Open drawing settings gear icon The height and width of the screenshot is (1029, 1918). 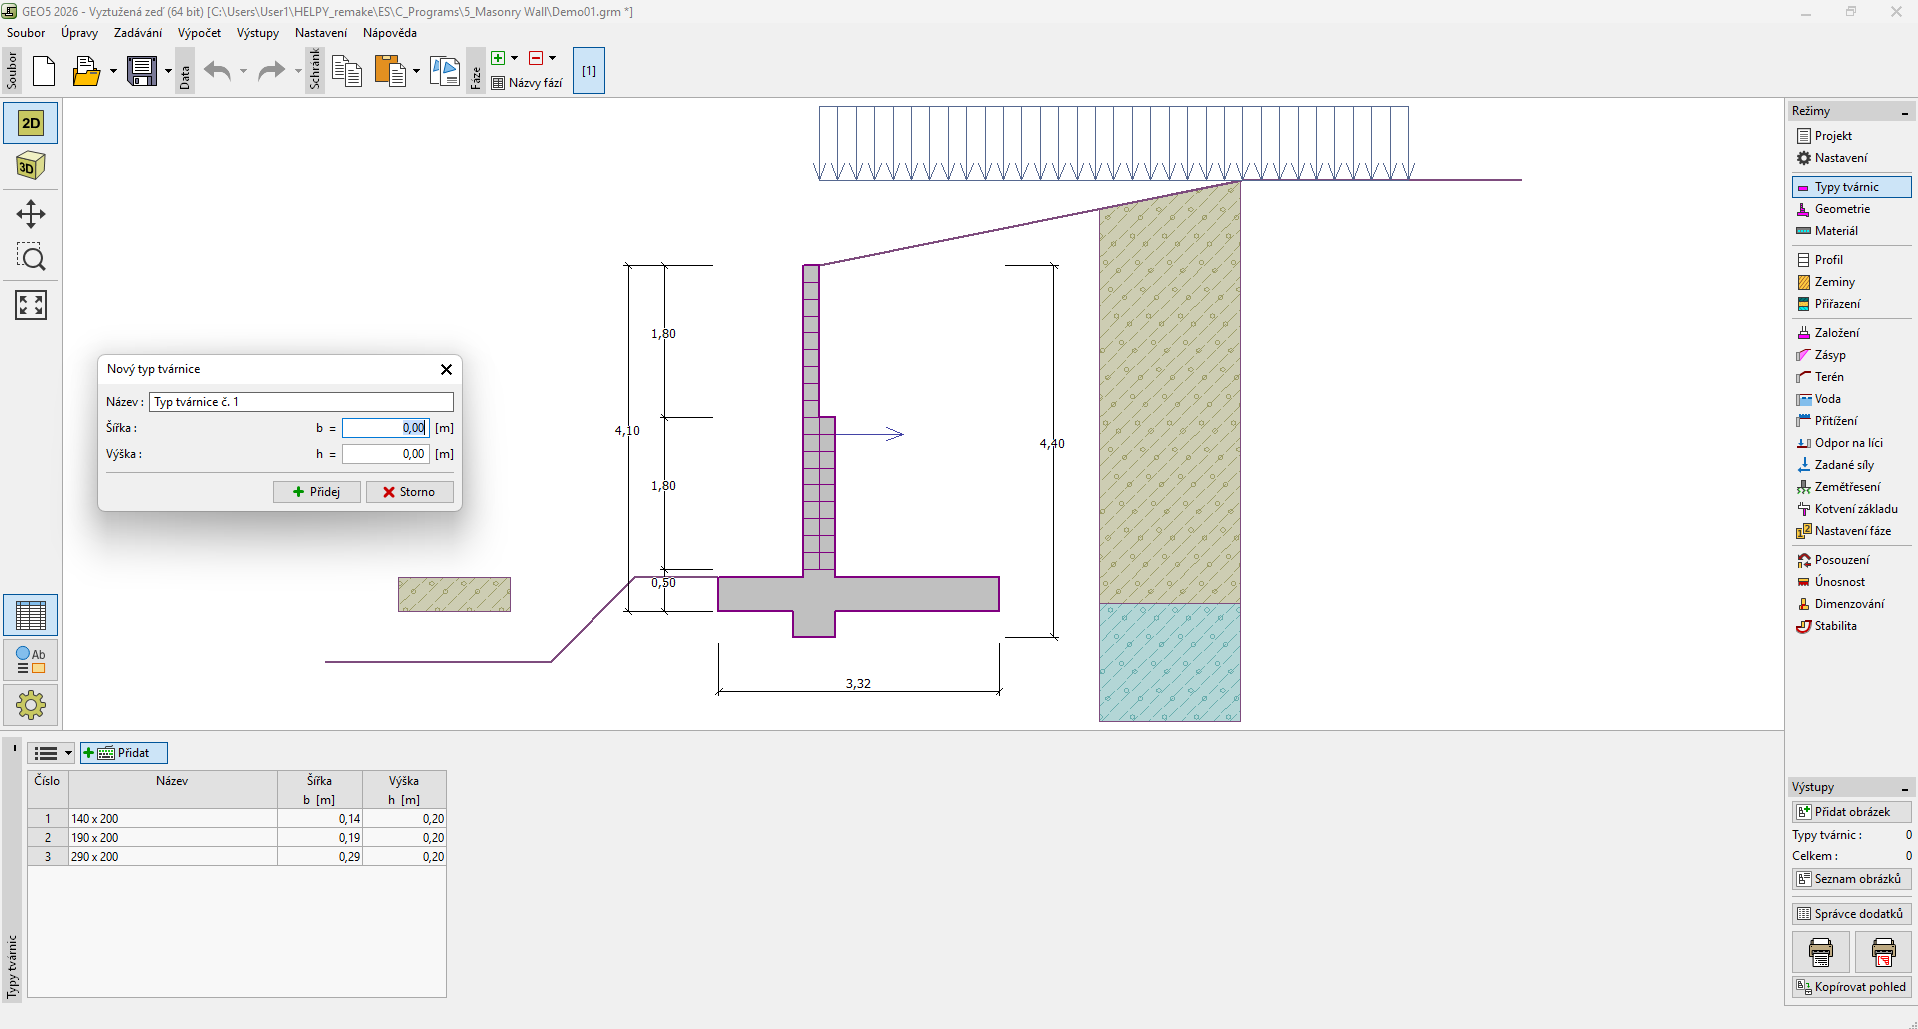[31, 705]
